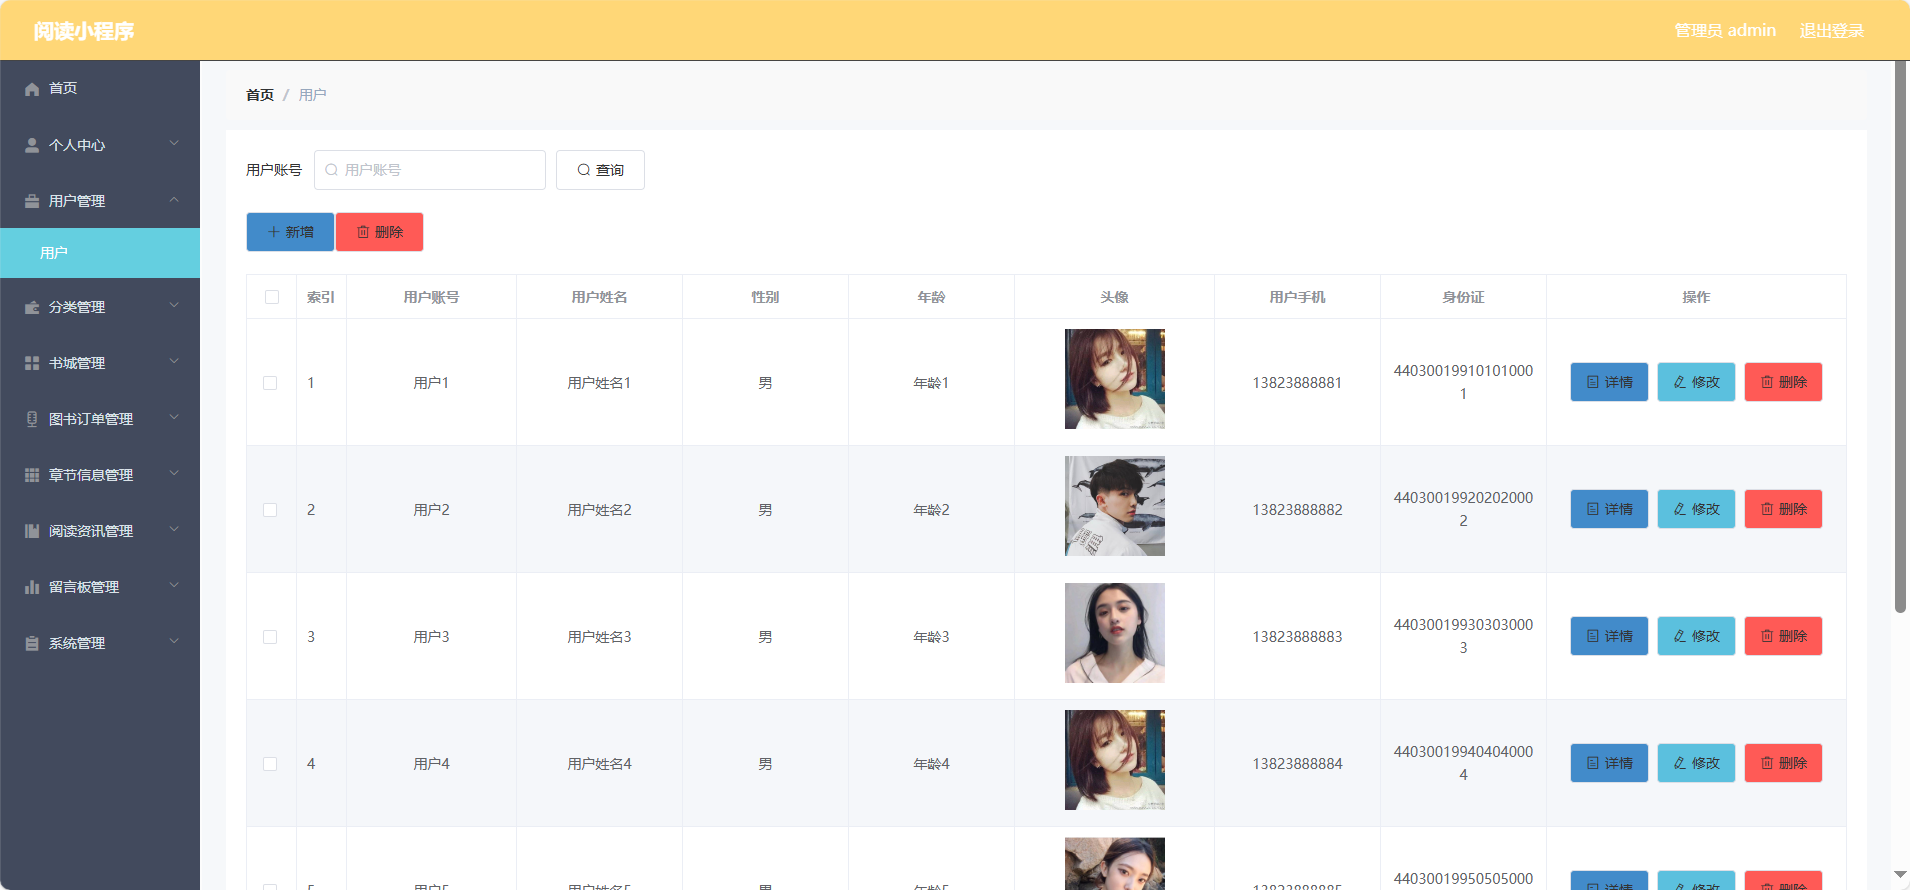
Task: Click the trash icon in 用户1's 删除 button
Action: pyautogui.click(x=1767, y=382)
